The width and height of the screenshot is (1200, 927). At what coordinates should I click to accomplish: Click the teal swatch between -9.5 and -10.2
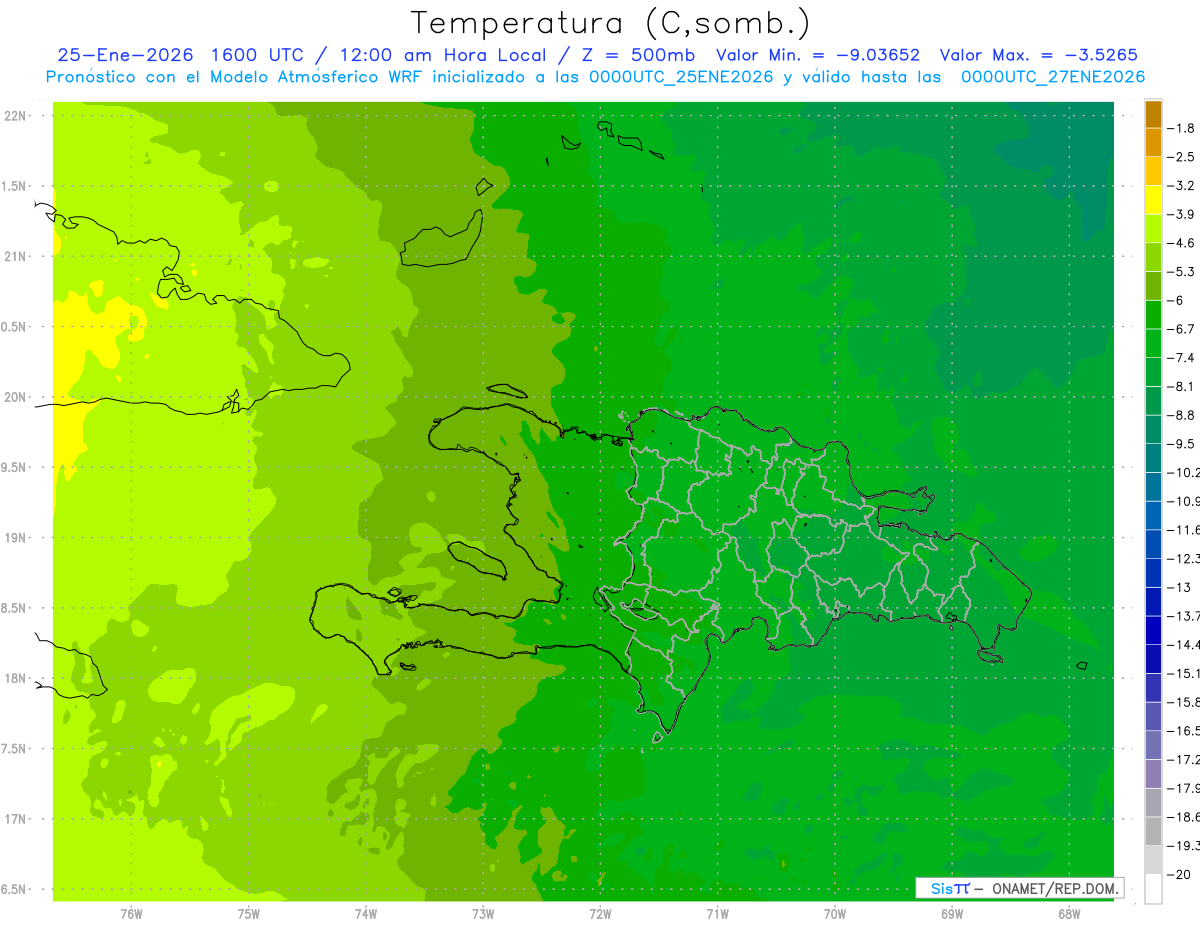click(1153, 458)
